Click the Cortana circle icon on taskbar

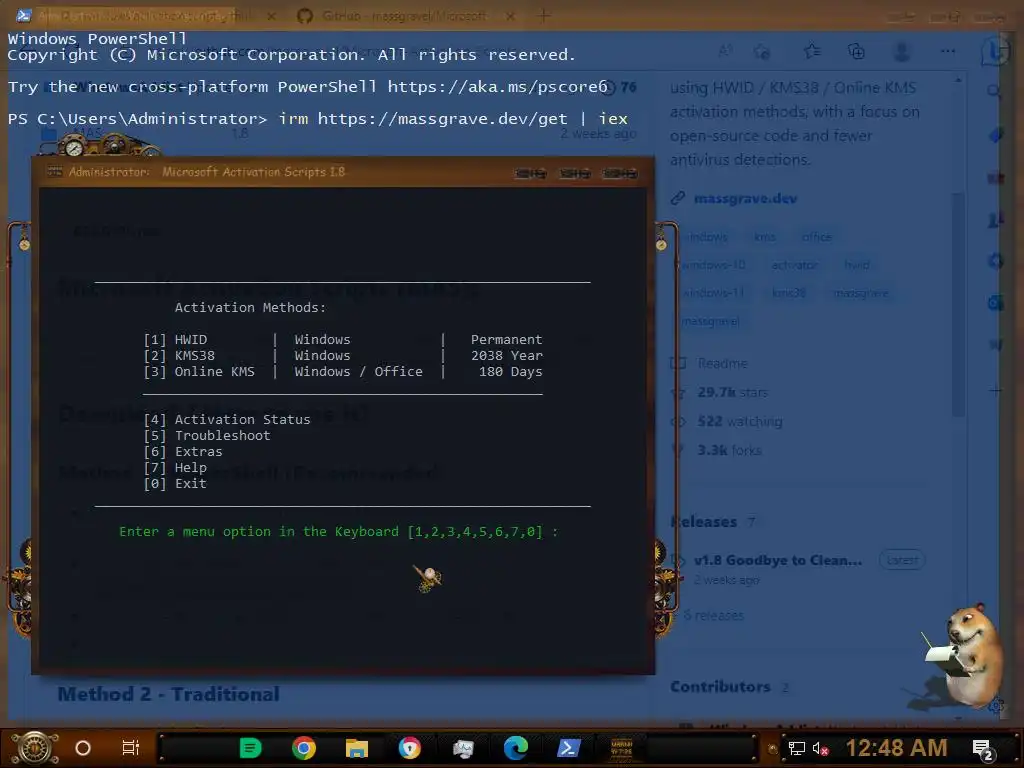83,748
